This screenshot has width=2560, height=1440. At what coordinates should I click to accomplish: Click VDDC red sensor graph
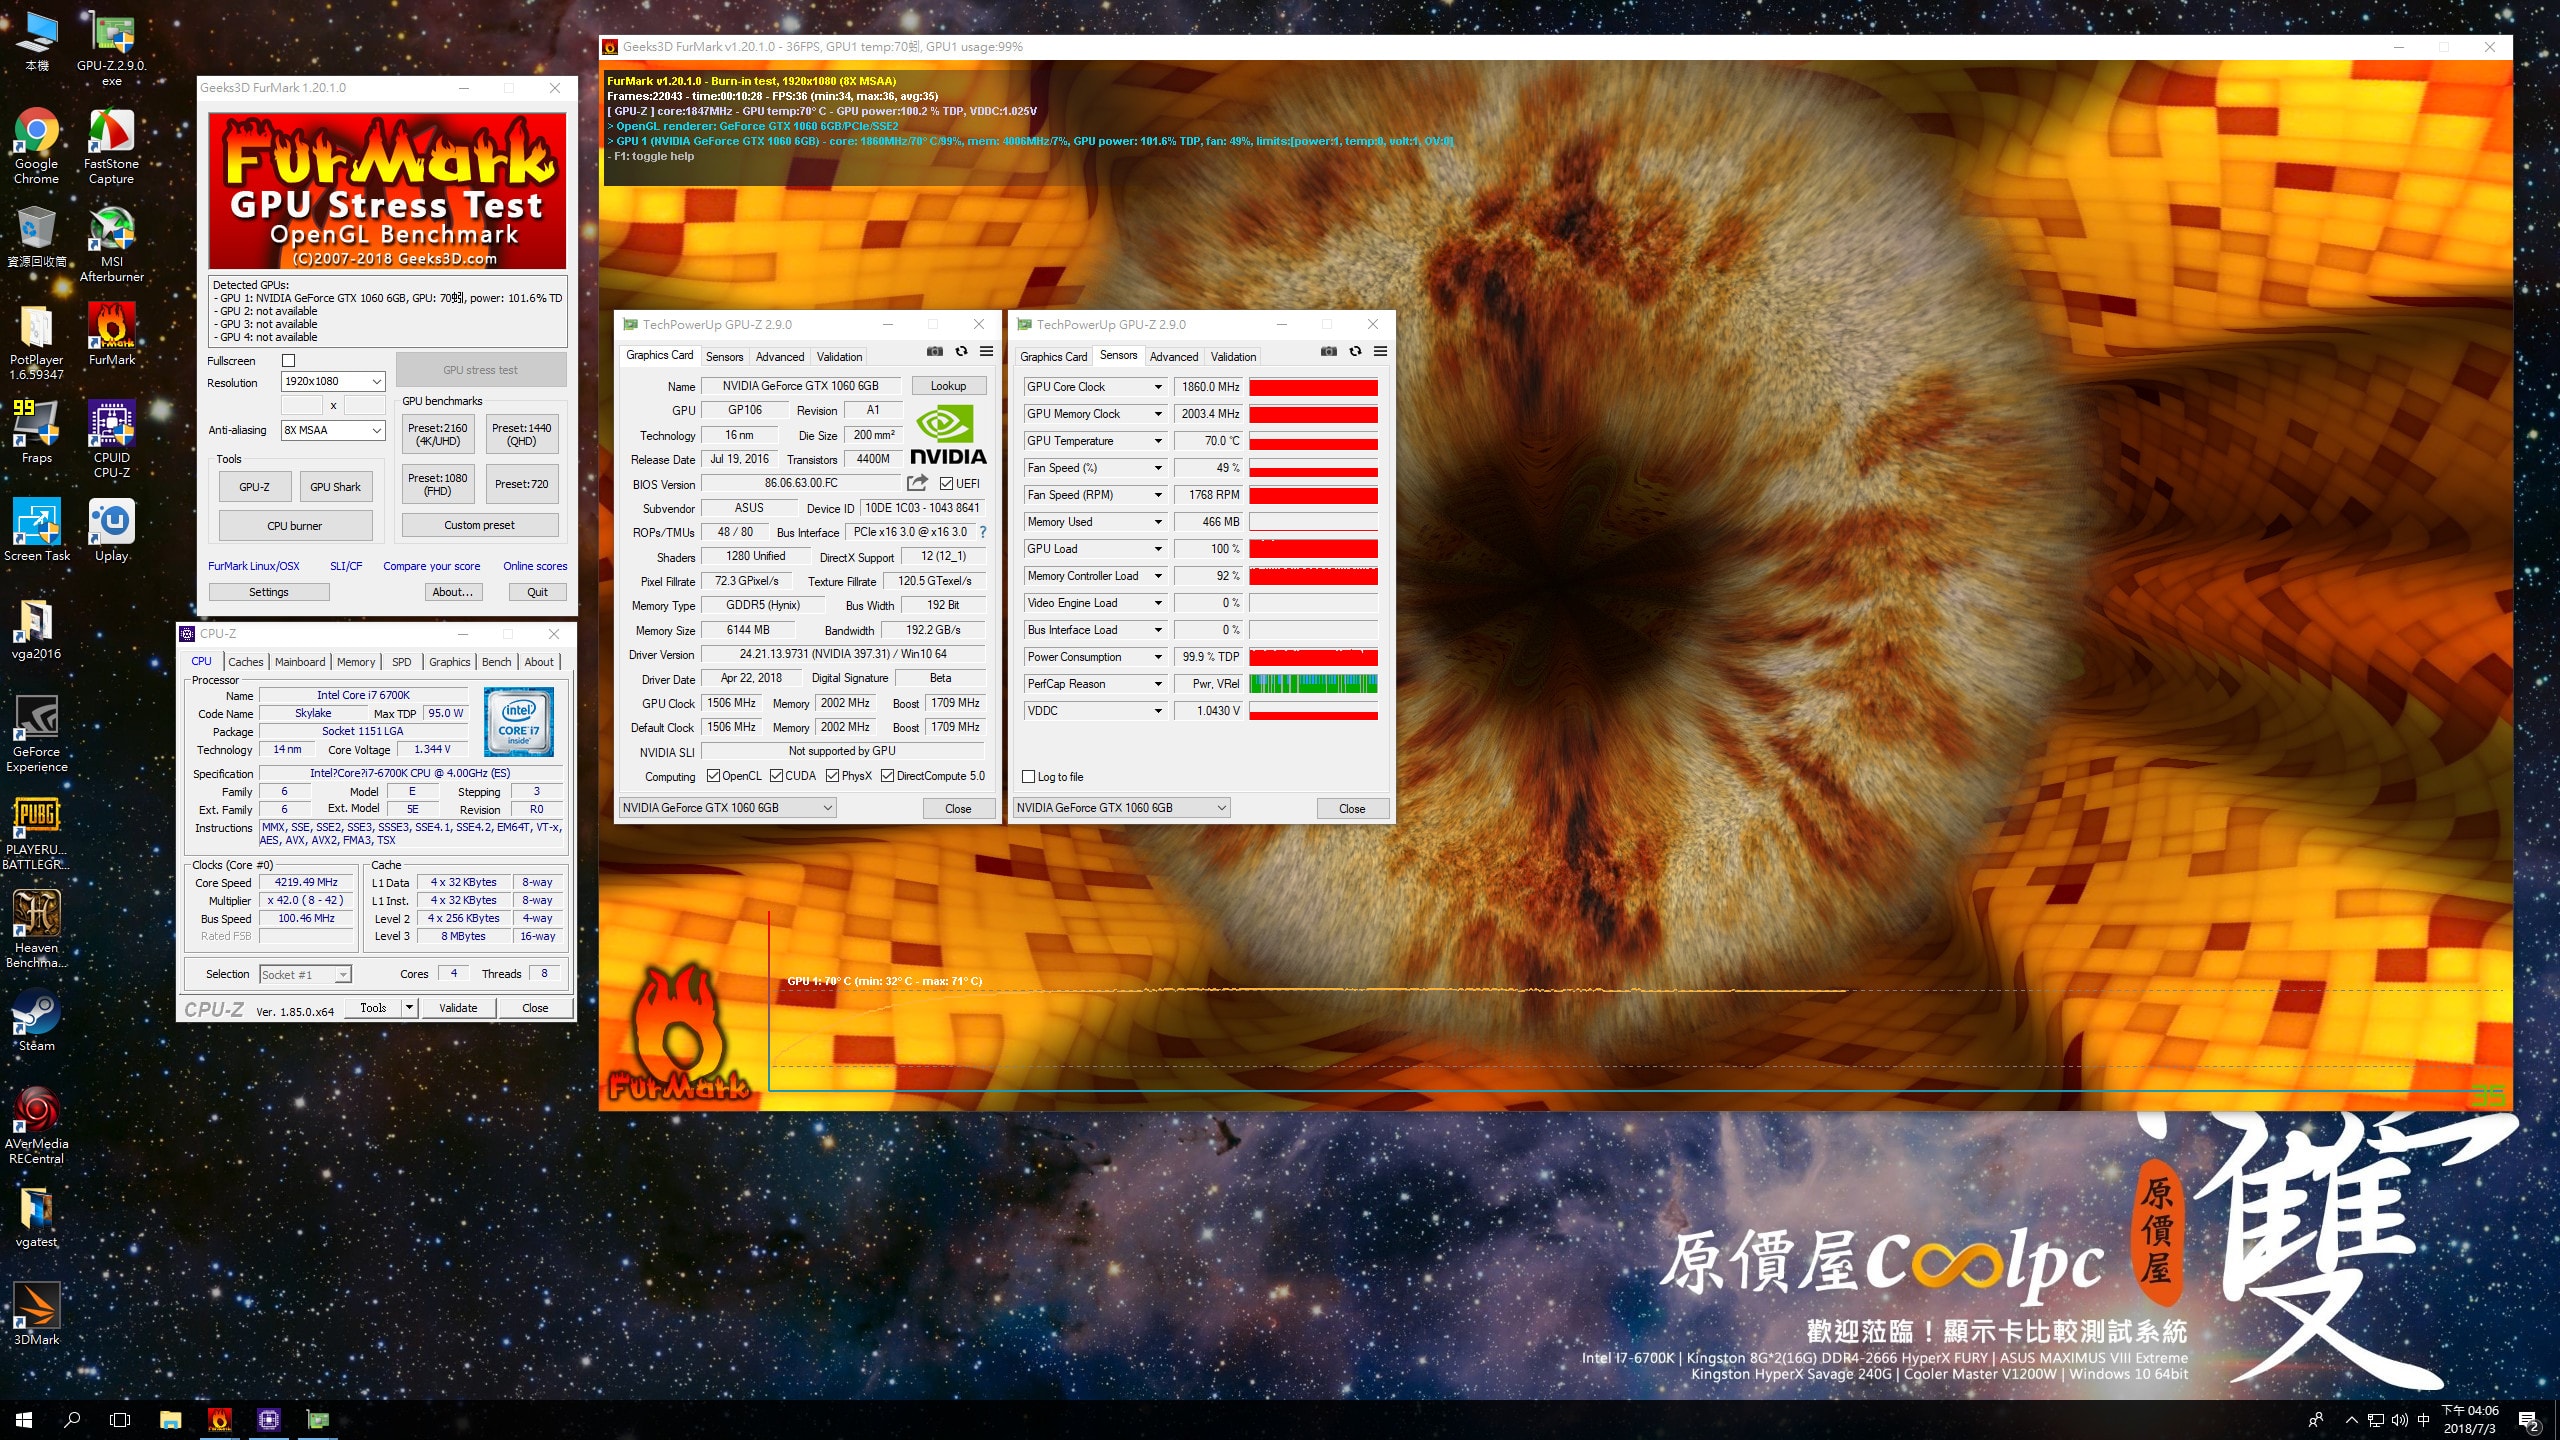[1313, 711]
